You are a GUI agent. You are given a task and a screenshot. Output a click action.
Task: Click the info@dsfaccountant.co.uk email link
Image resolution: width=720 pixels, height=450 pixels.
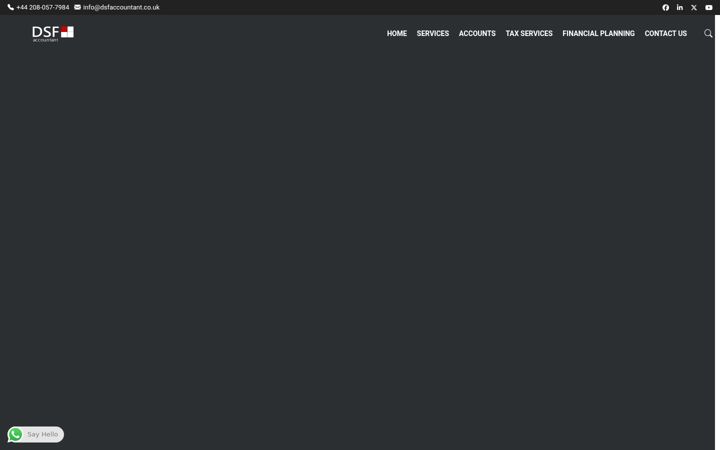tap(121, 7)
